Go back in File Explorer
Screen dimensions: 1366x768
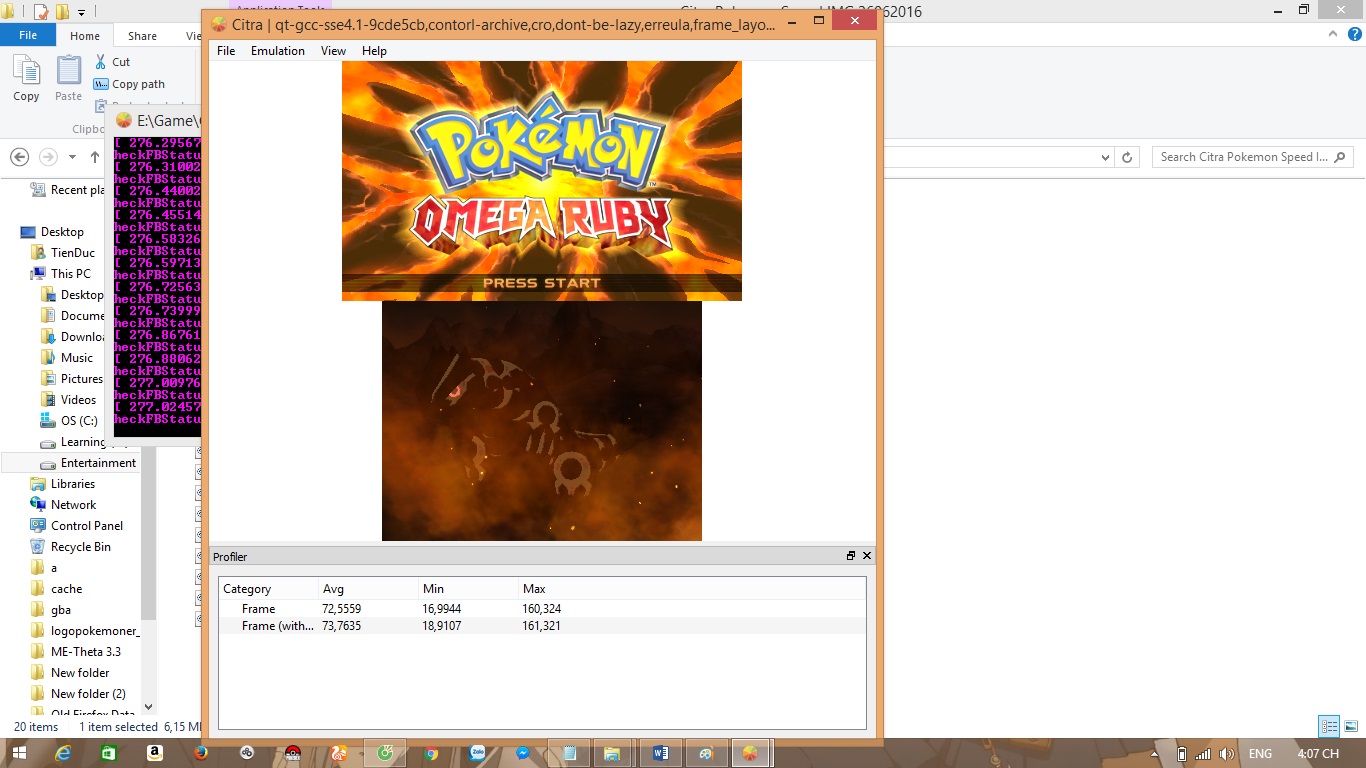(x=19, y=157)
